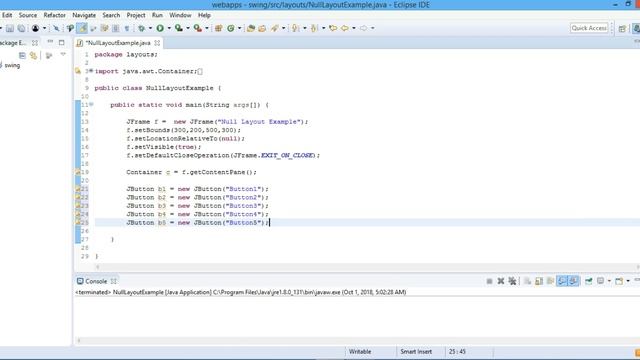Select the Package Explorer tab
The height and width of the screenshot is (360, 640).
(x=13, y=43)
